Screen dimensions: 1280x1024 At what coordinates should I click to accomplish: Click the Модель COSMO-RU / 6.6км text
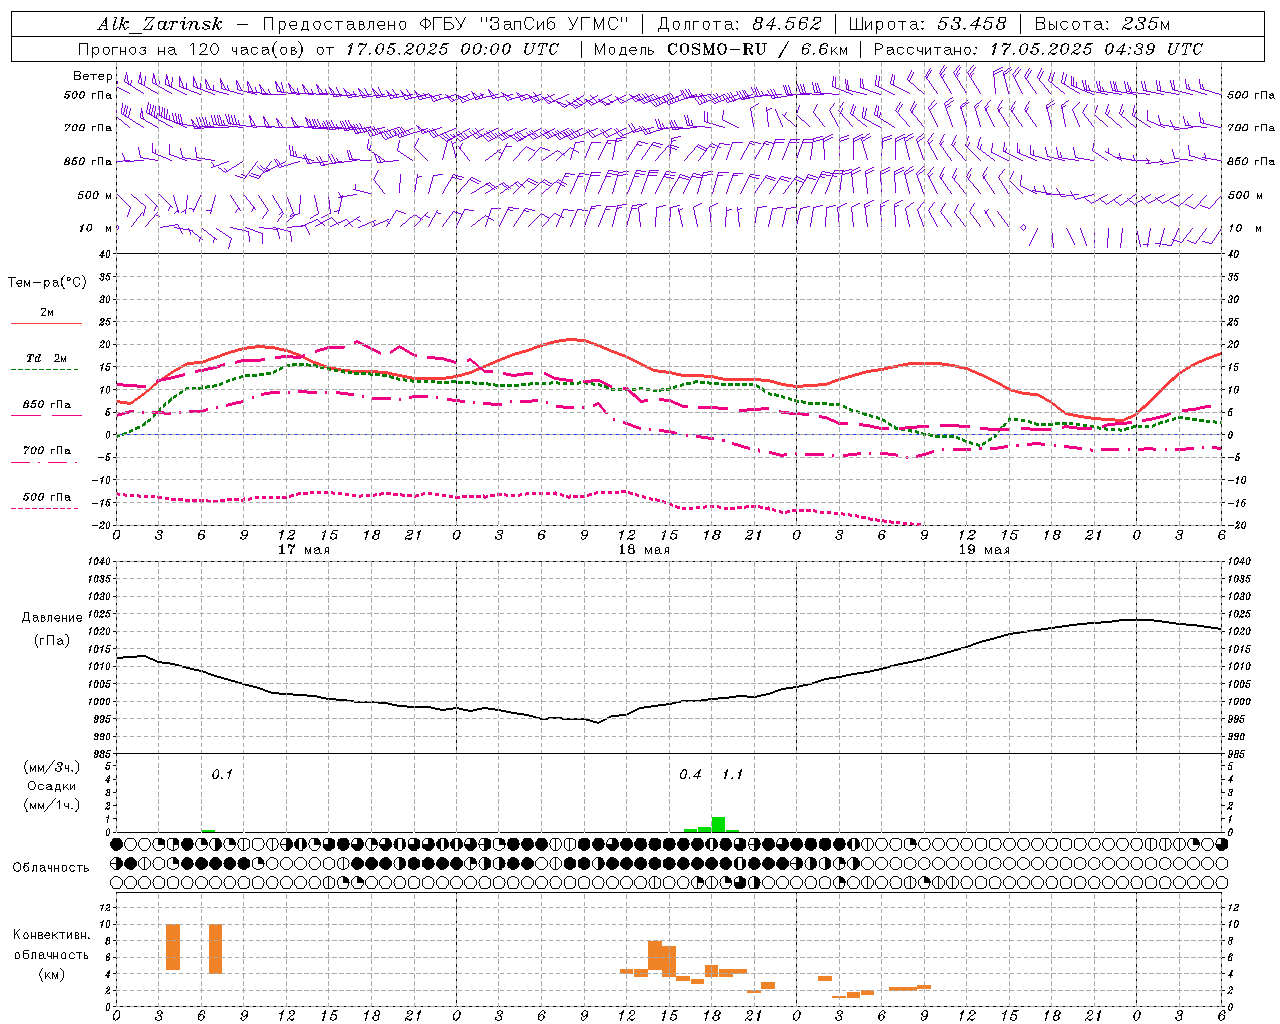[x=720, y=49]
